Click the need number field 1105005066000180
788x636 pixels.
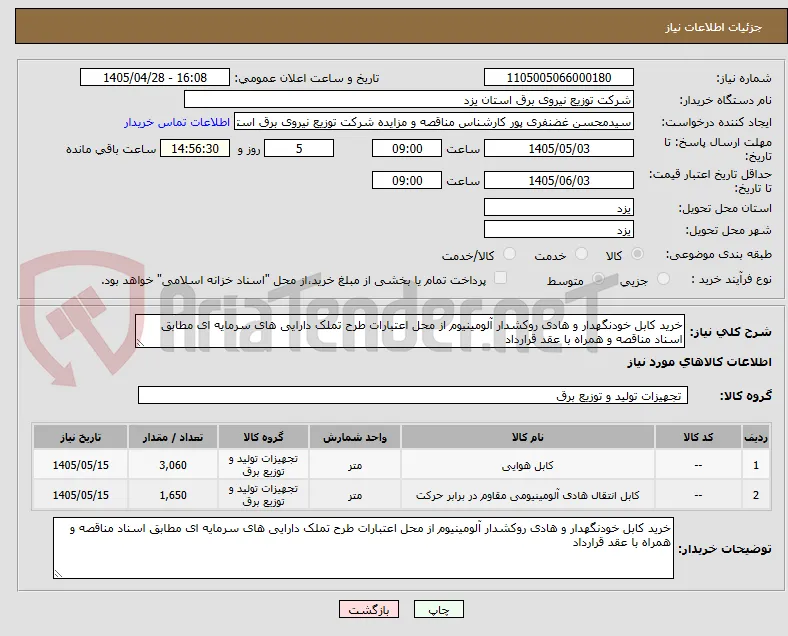point(558,78)
